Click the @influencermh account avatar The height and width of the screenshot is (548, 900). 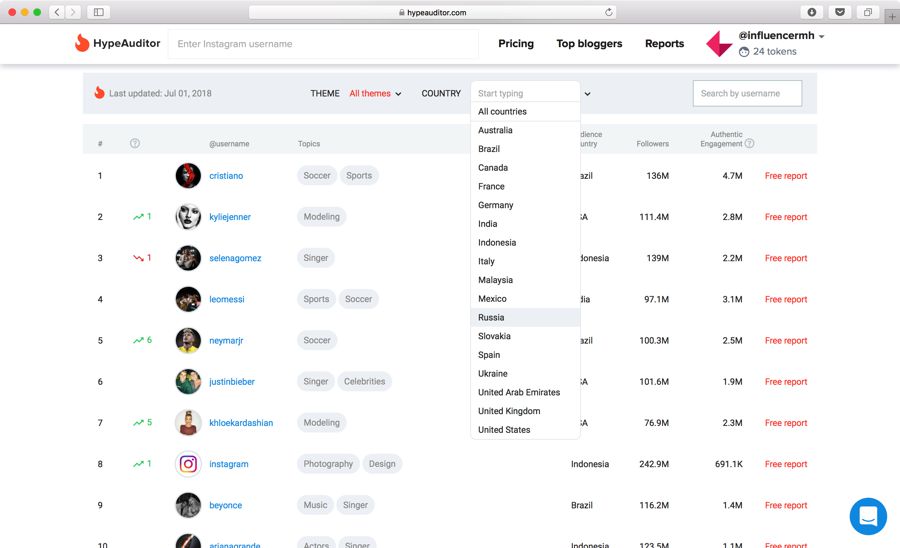(x=719, y=44)
